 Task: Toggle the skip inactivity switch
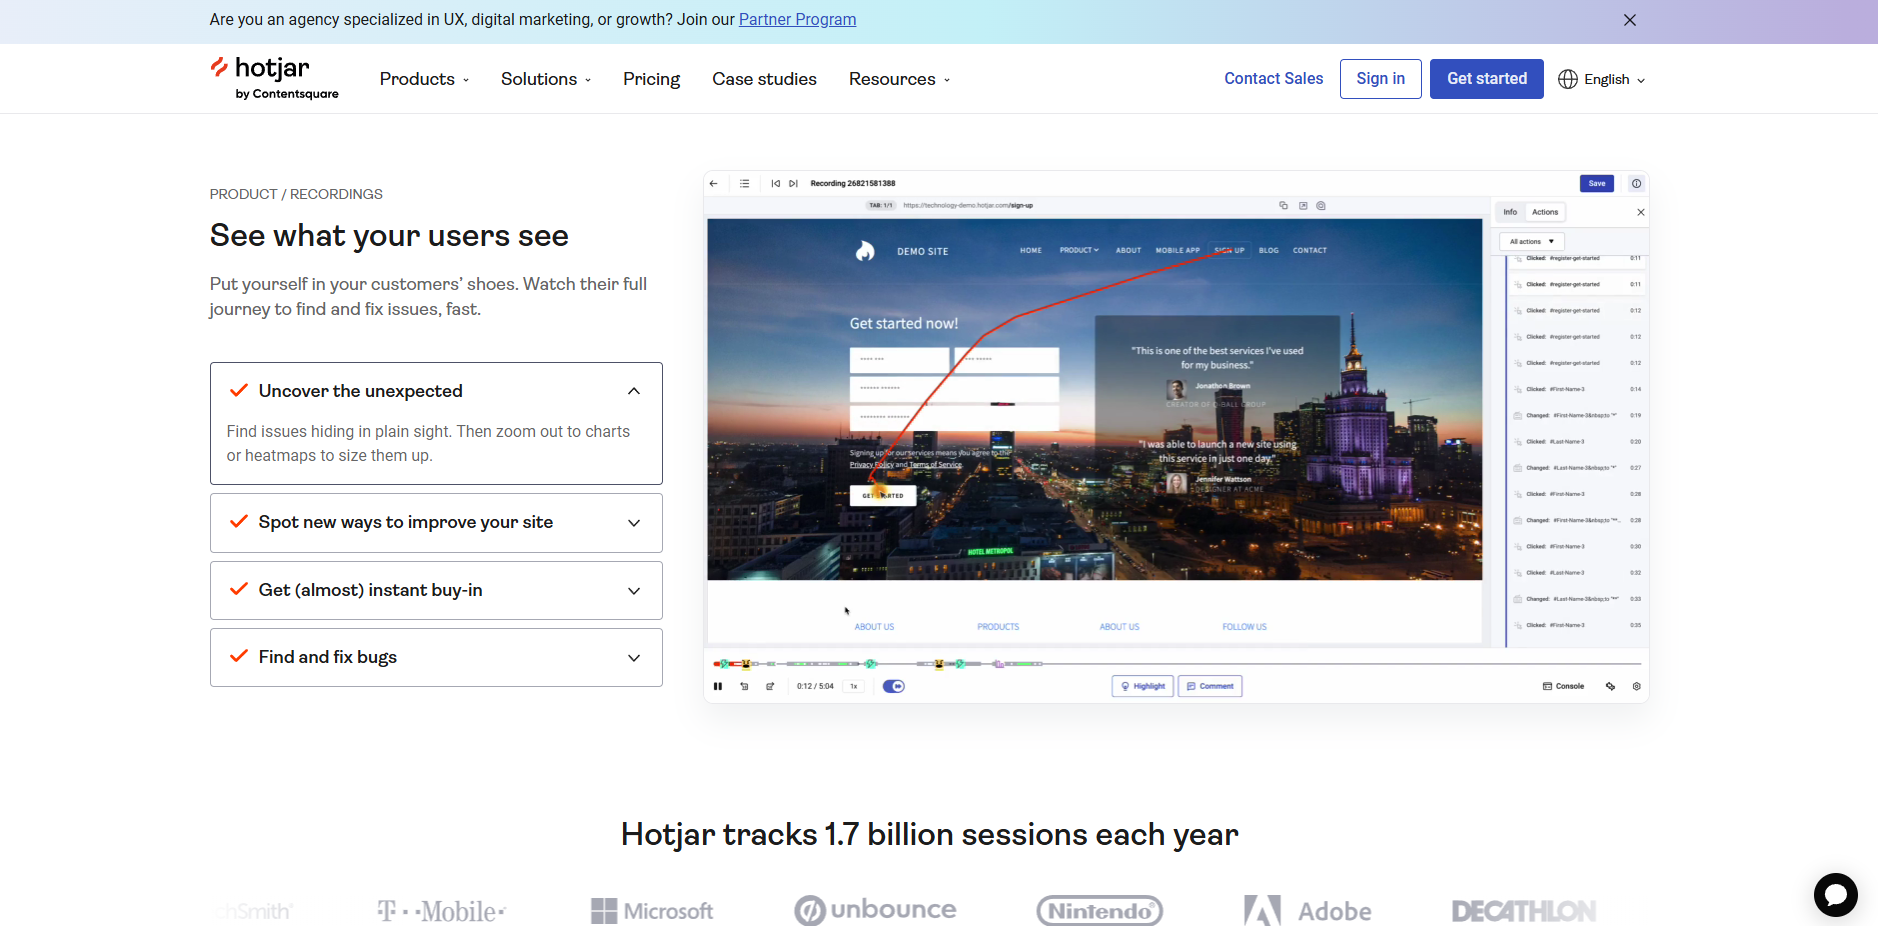pyautogui.click(x=894, y=686)
